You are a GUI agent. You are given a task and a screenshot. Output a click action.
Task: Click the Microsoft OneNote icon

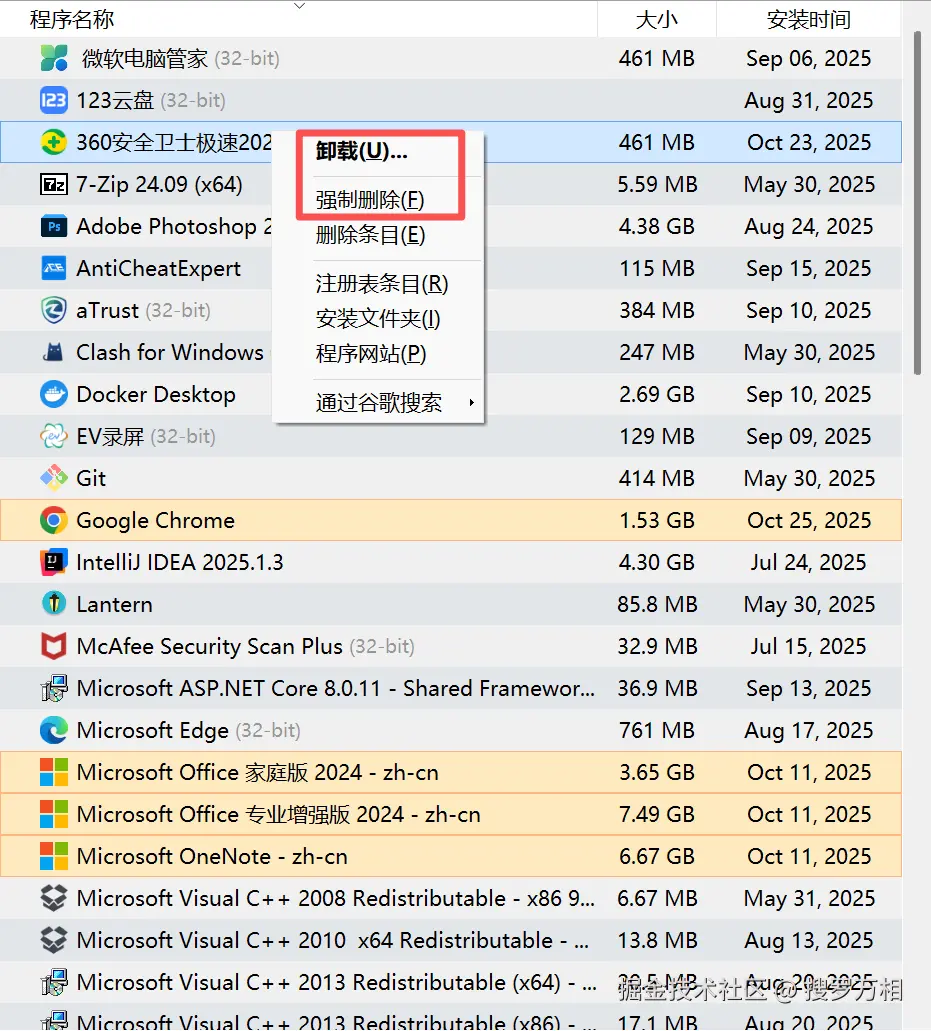click(x=53, y=856)
